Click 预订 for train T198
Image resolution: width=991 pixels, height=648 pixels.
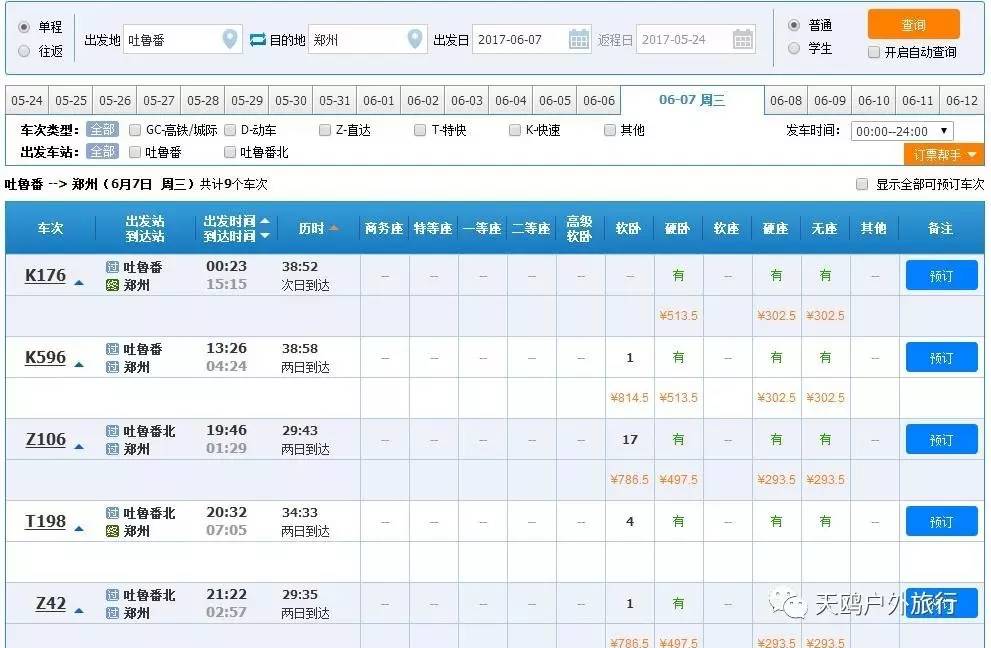pos(940,521)
